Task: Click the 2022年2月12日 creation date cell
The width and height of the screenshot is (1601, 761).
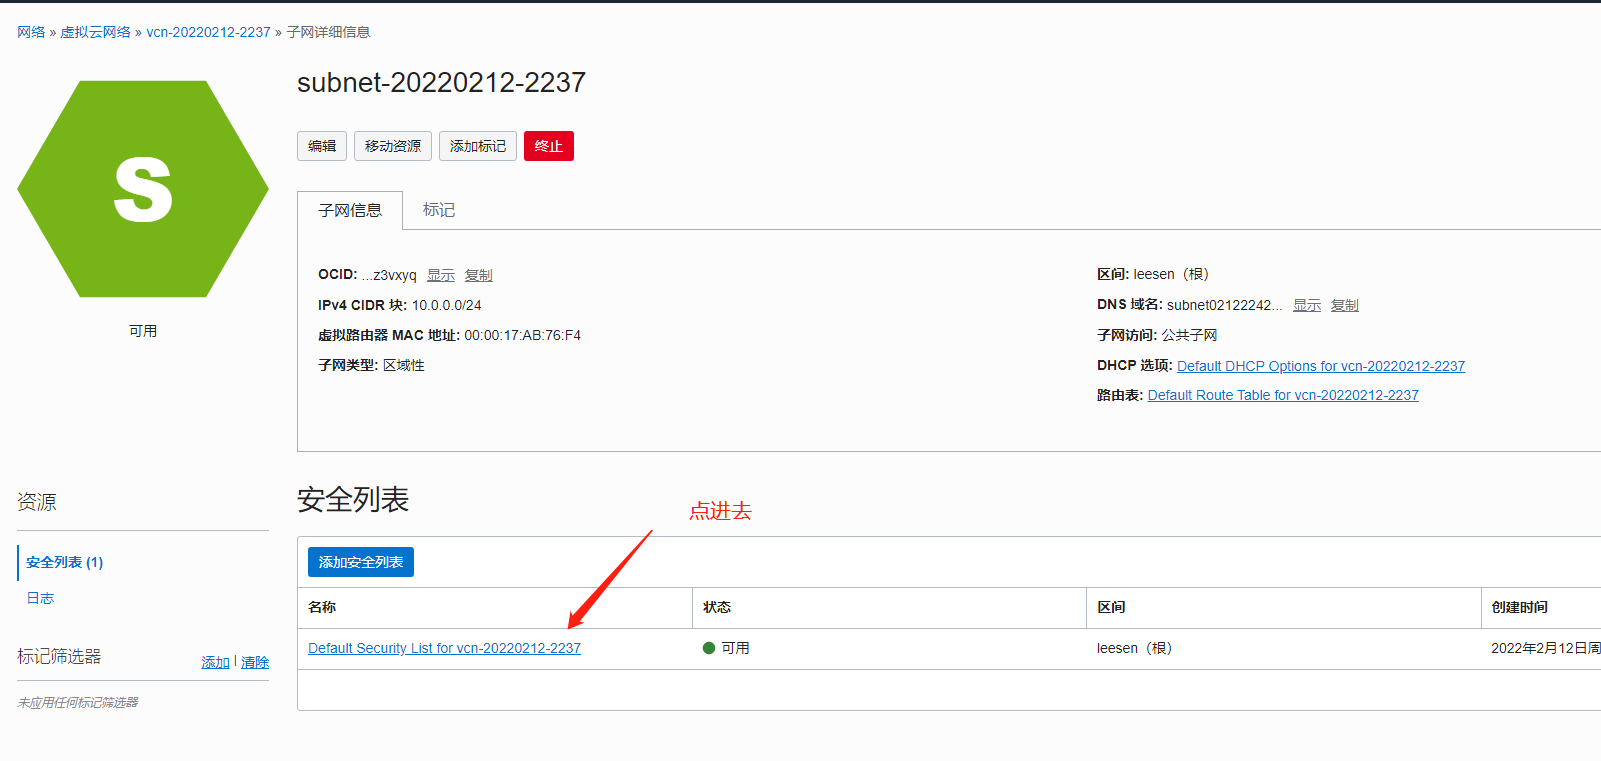Action: coord(1545,648)
